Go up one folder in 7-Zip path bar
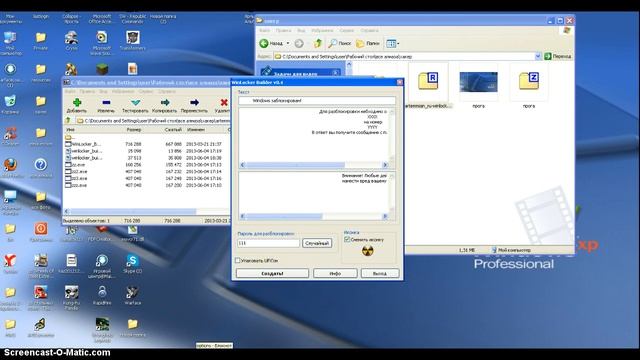The height and width of the screenshot is (360, 640). coord(68,120)
